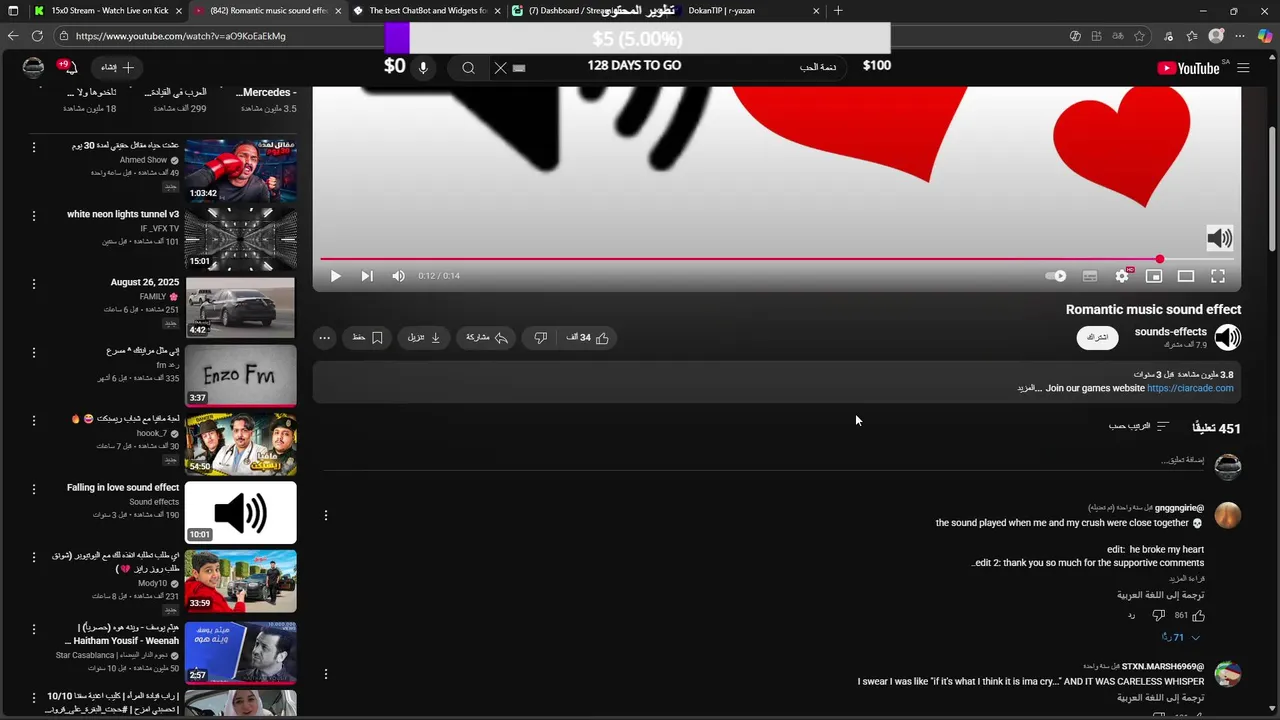
Task: Clear the search with X icon
Action: 501,68
